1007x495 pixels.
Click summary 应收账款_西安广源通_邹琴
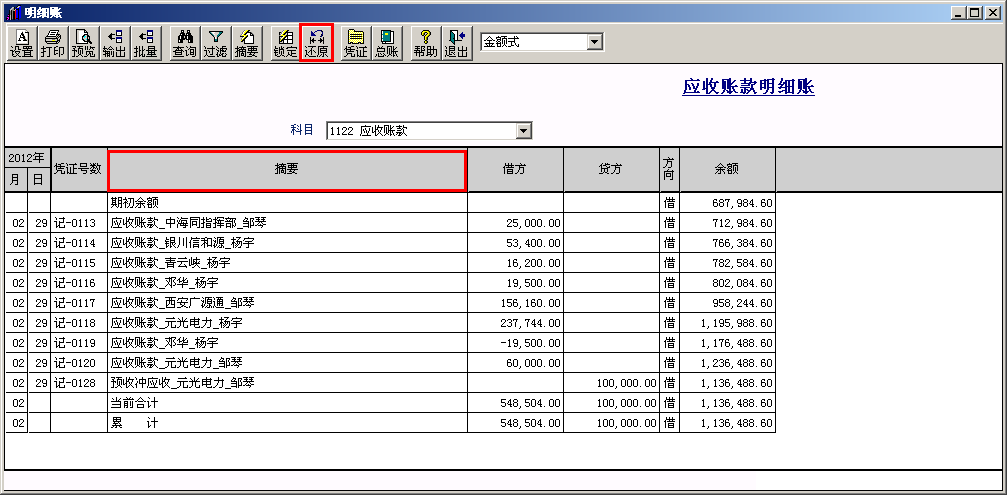[183, 302]
